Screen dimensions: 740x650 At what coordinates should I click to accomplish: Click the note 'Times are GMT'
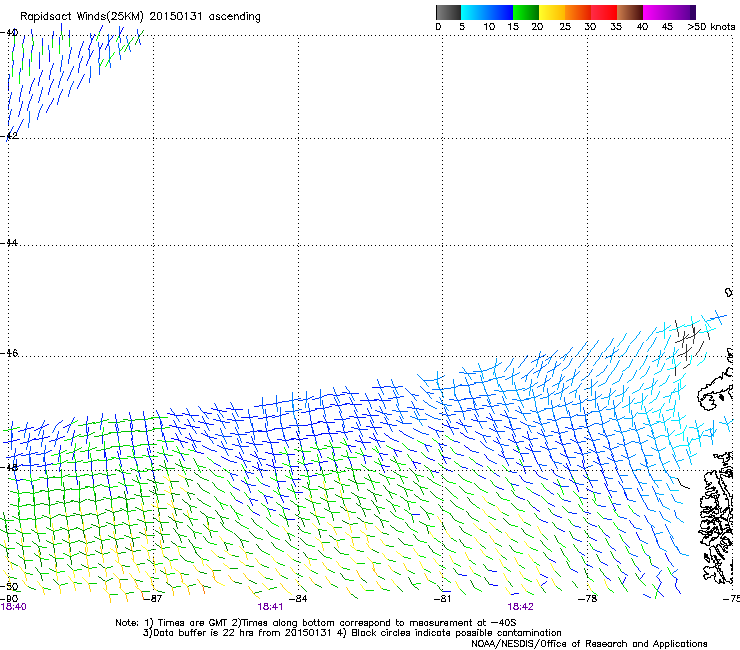(193, 623)
